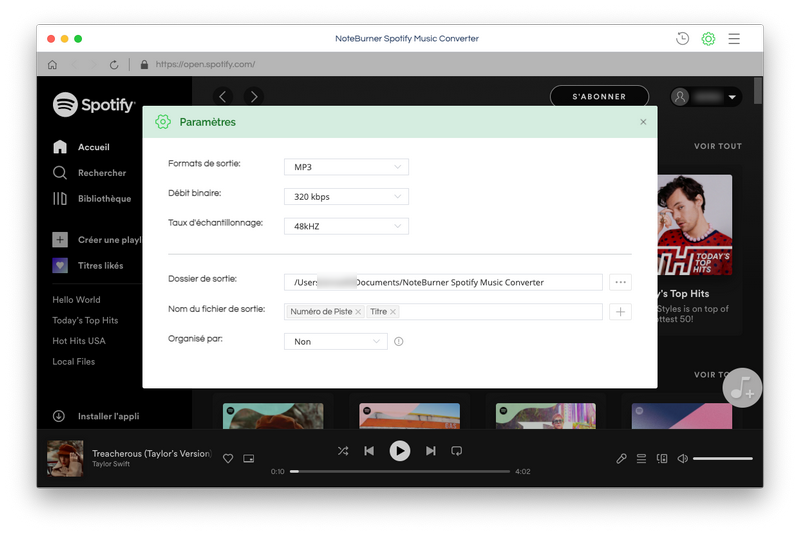Skip to previous track
This screenshot has height=536, width=800.
click(369, 451)
